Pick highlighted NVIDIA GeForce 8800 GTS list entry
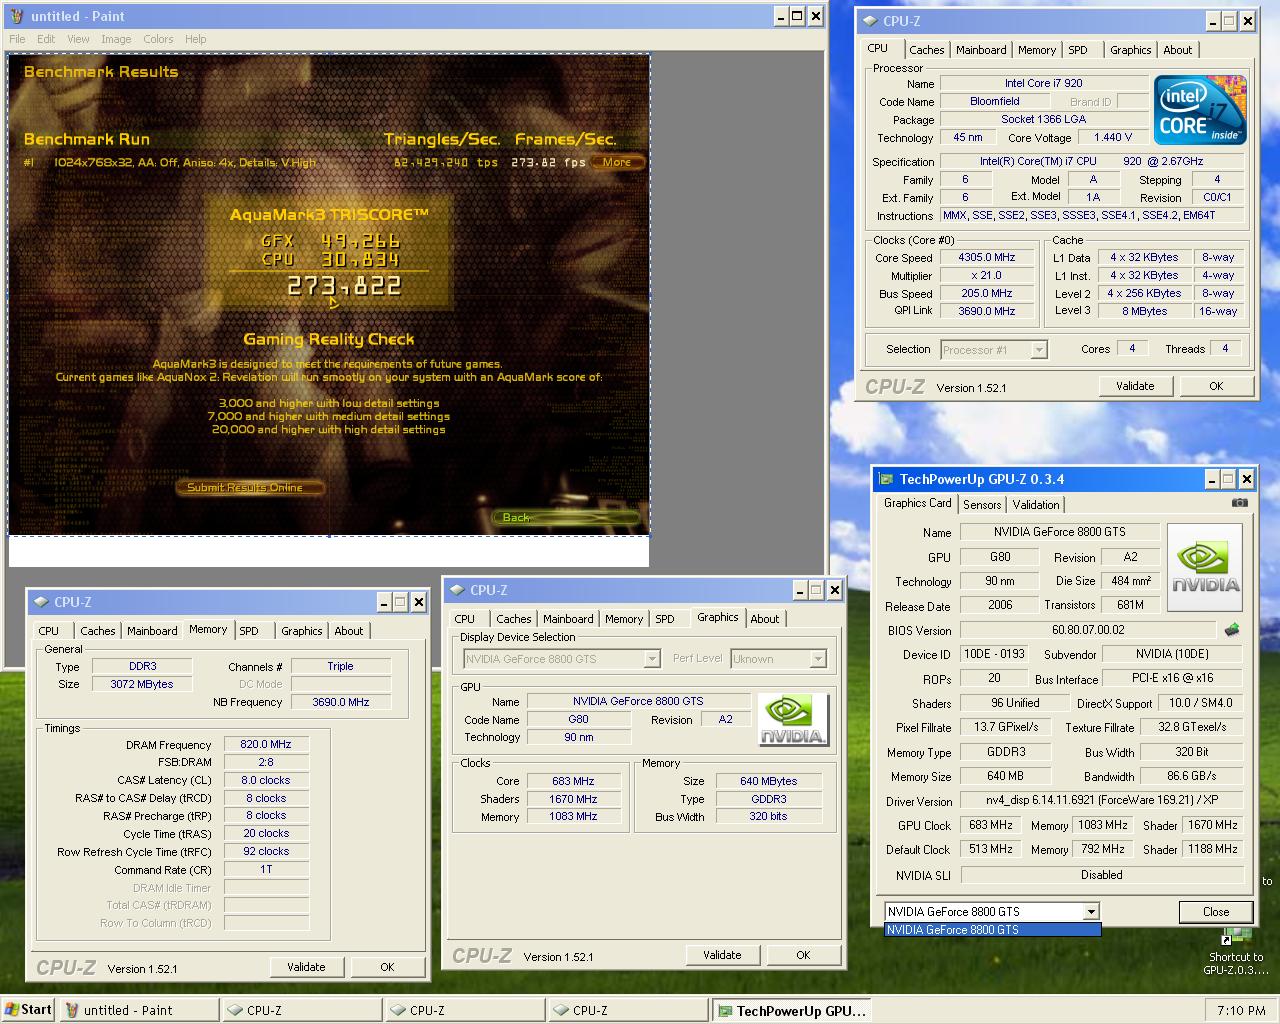 pyautogui.click(x=992, y=929)
